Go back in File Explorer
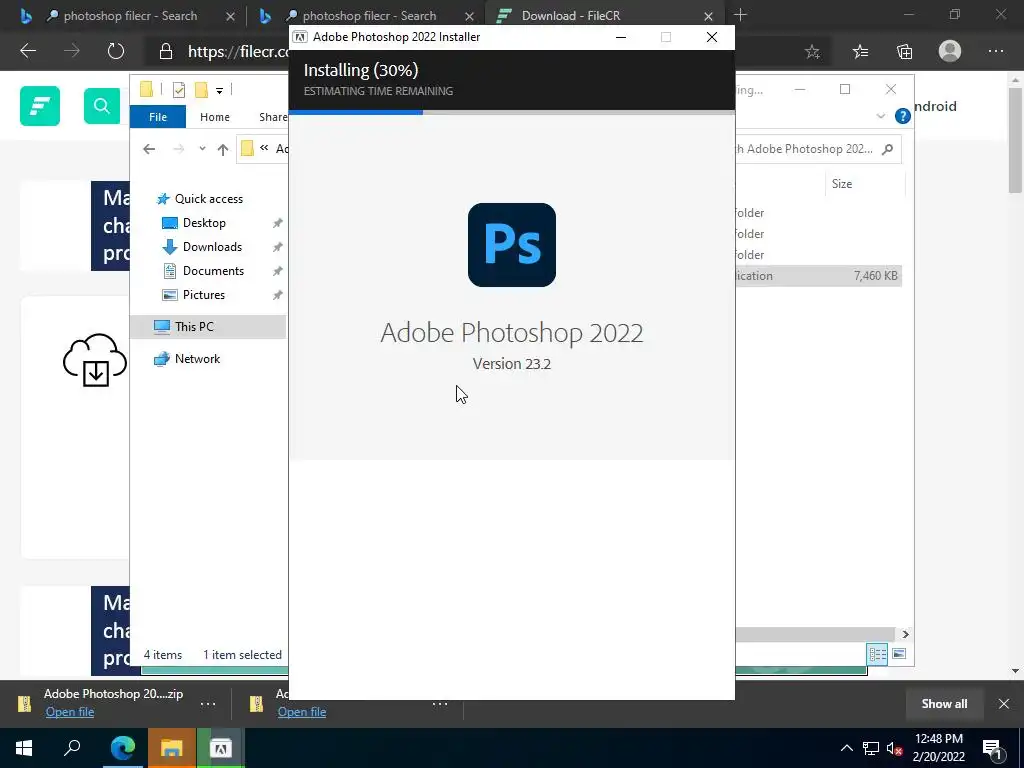 tap(149, 149)
